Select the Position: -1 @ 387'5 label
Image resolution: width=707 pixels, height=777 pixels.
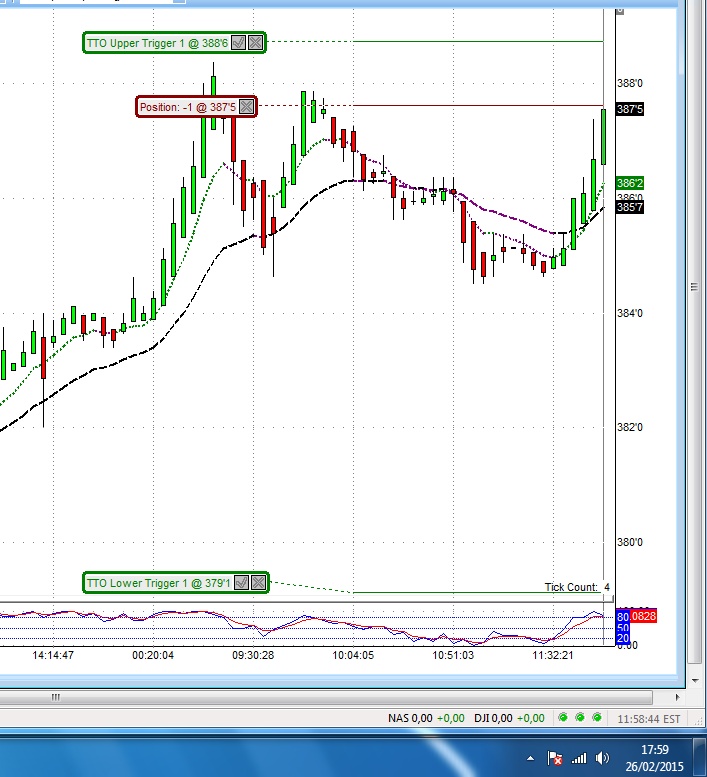[187, 107]
